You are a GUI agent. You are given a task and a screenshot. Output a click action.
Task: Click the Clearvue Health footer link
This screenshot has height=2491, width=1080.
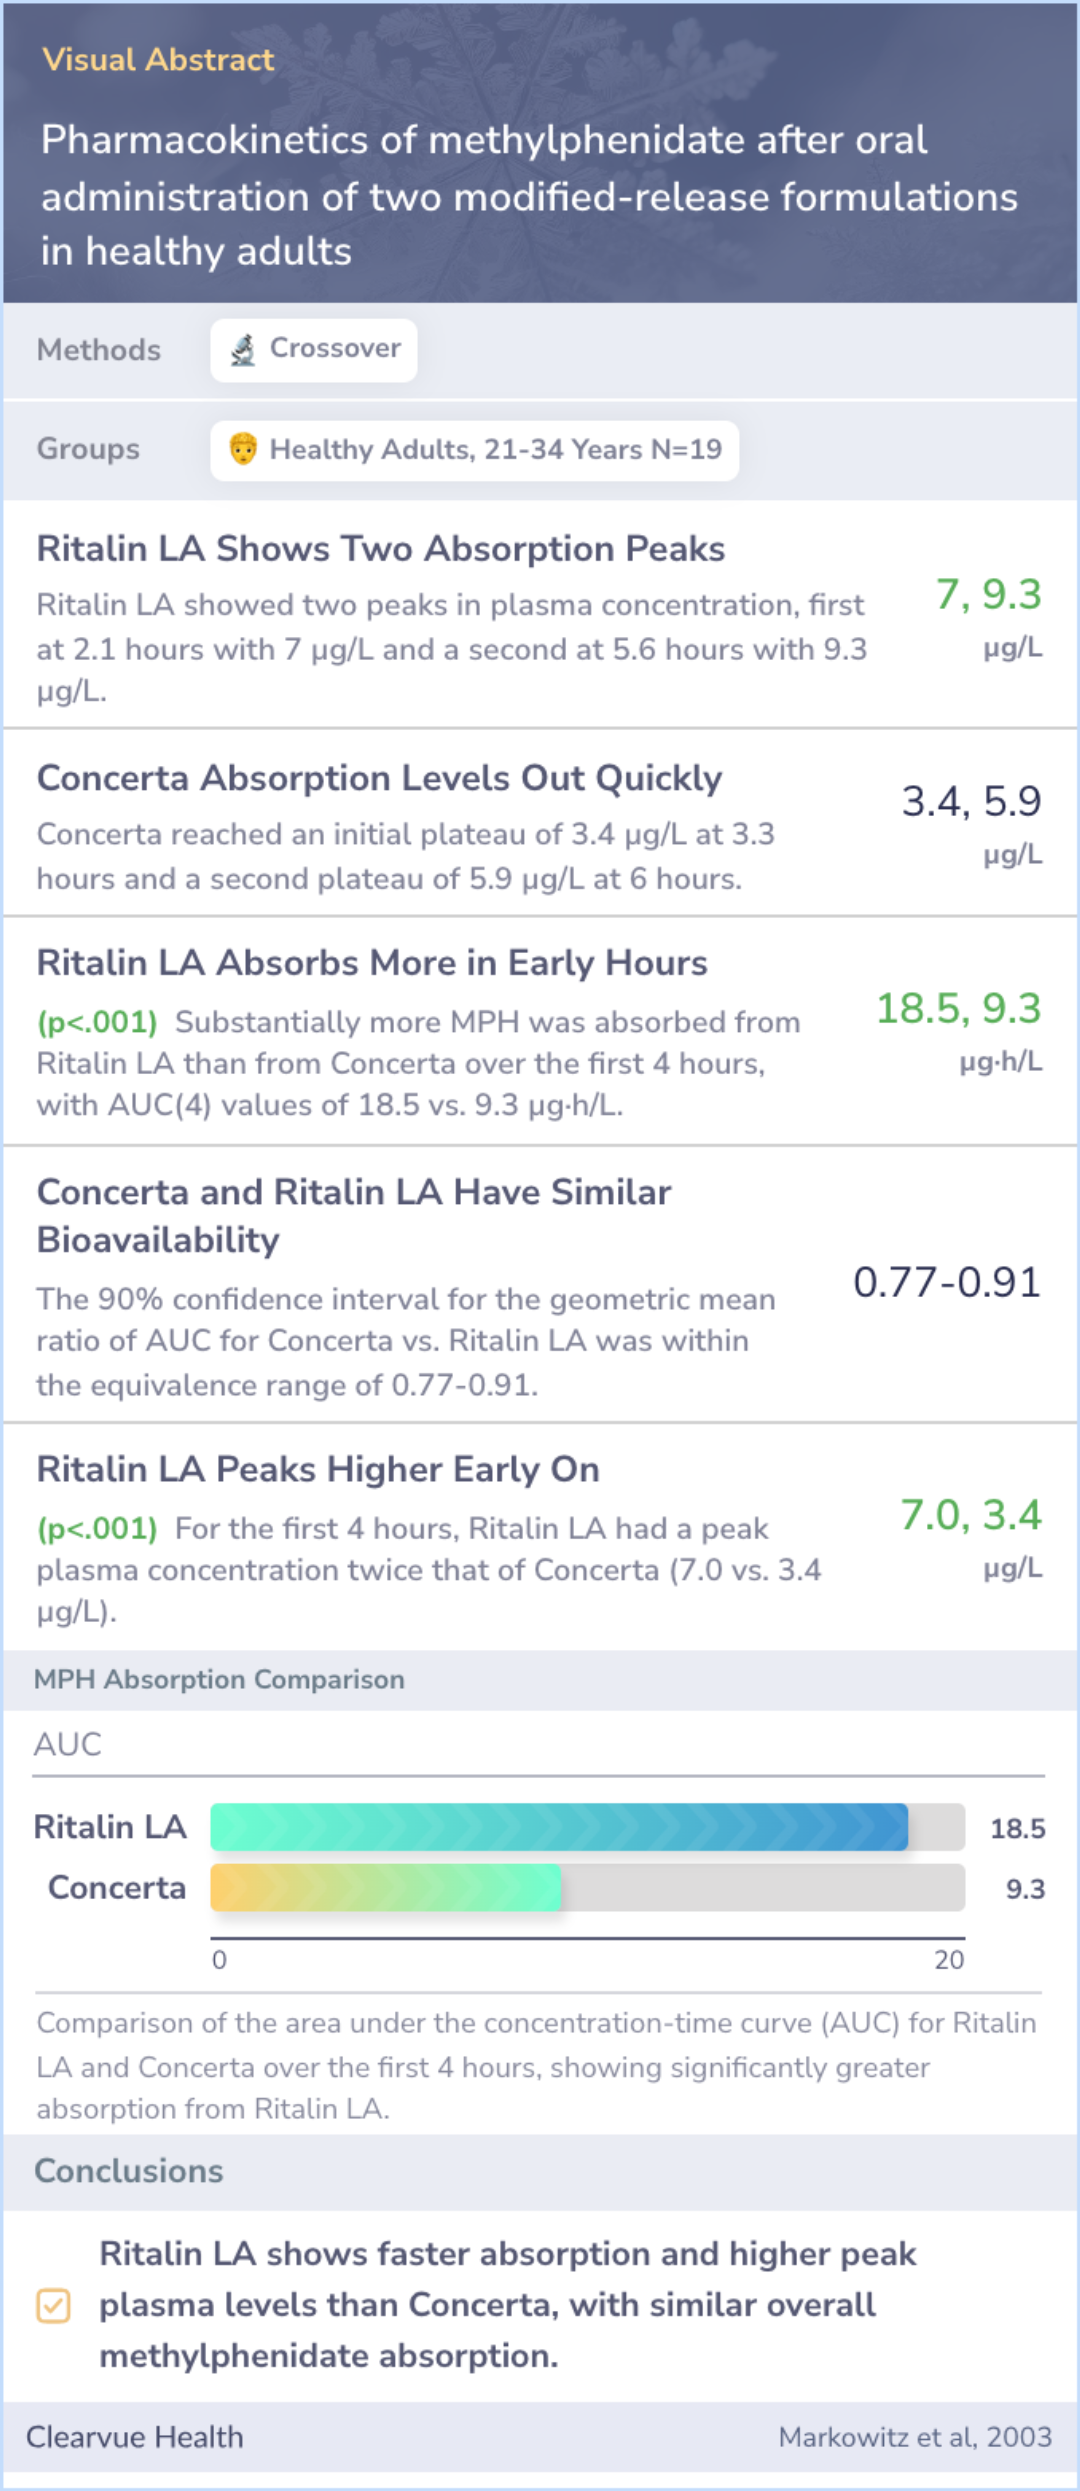135,2437
